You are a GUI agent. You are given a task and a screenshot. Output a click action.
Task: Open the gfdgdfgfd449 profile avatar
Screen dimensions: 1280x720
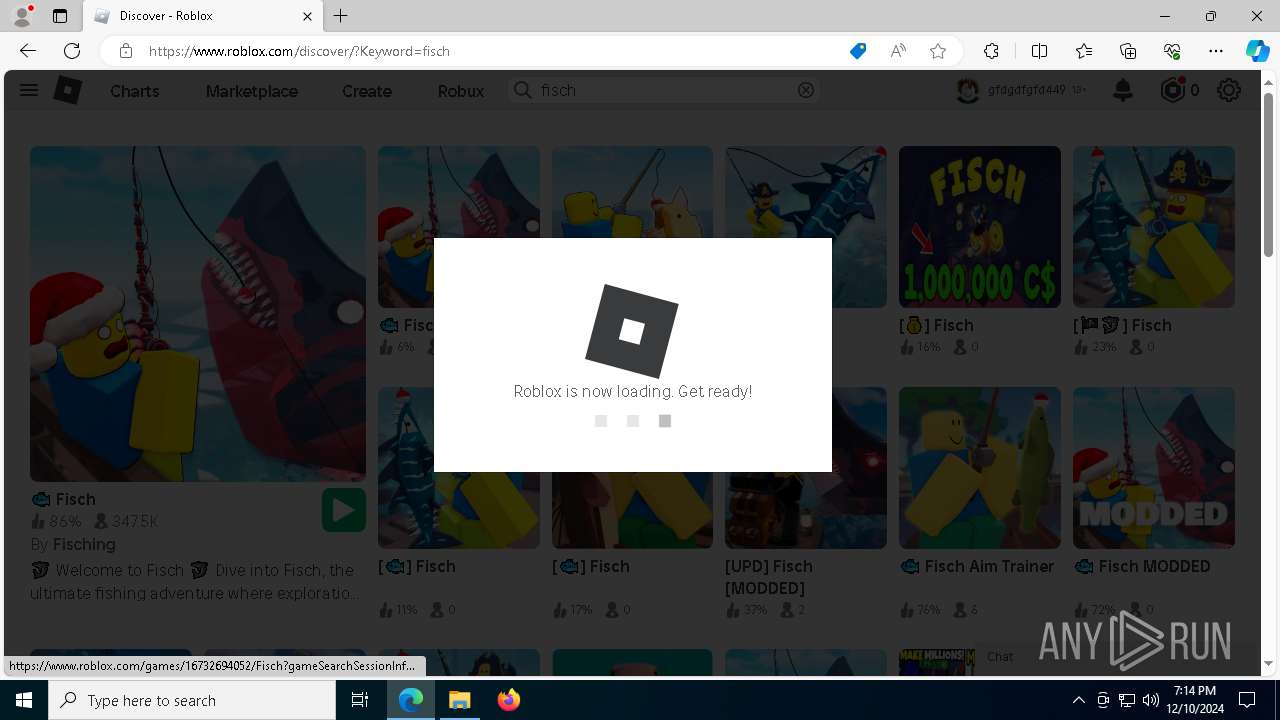pos(967,91)
